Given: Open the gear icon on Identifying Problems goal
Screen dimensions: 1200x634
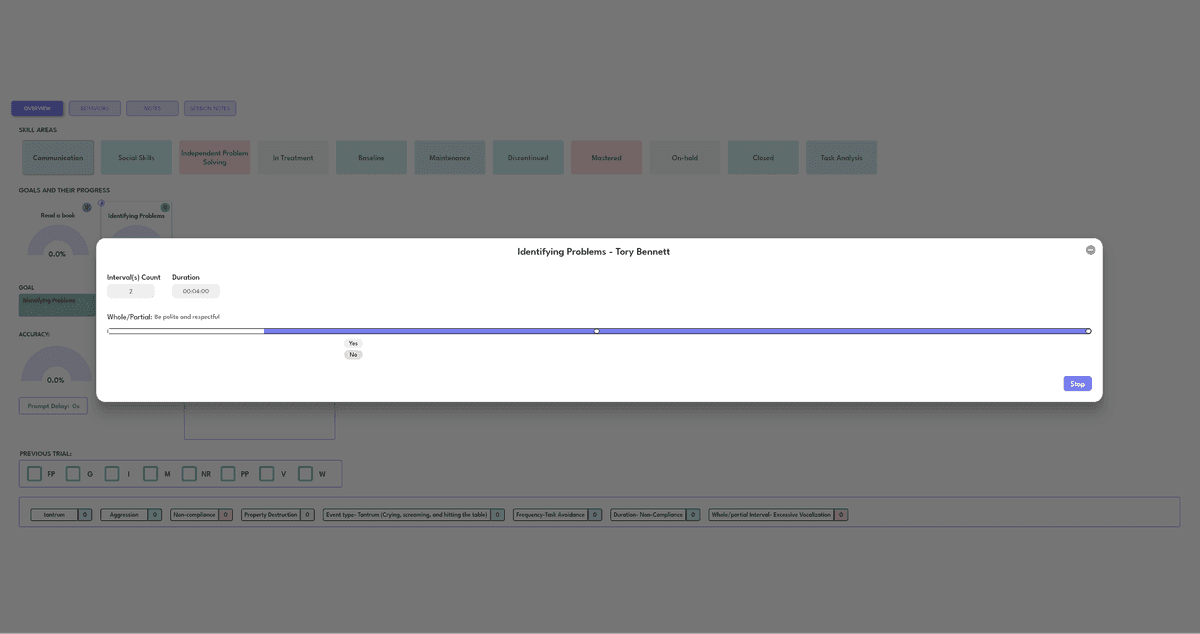Looking at the screenshot, I should pyautogui.click(x=165, y=207).
